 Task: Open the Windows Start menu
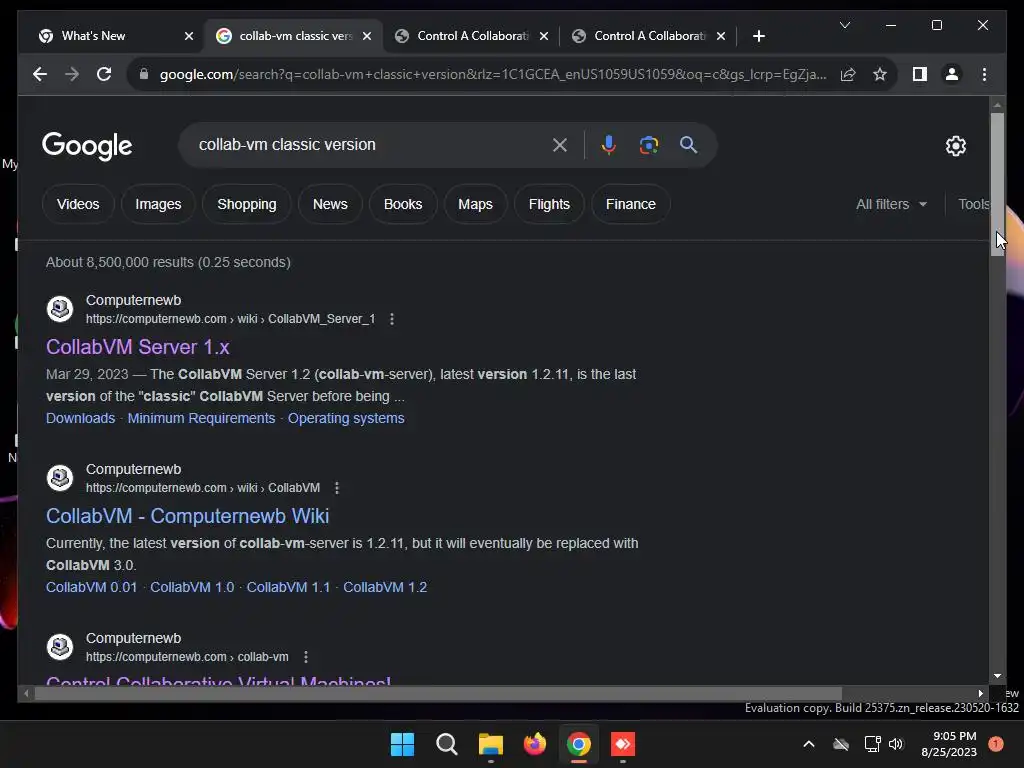(402, 744)
